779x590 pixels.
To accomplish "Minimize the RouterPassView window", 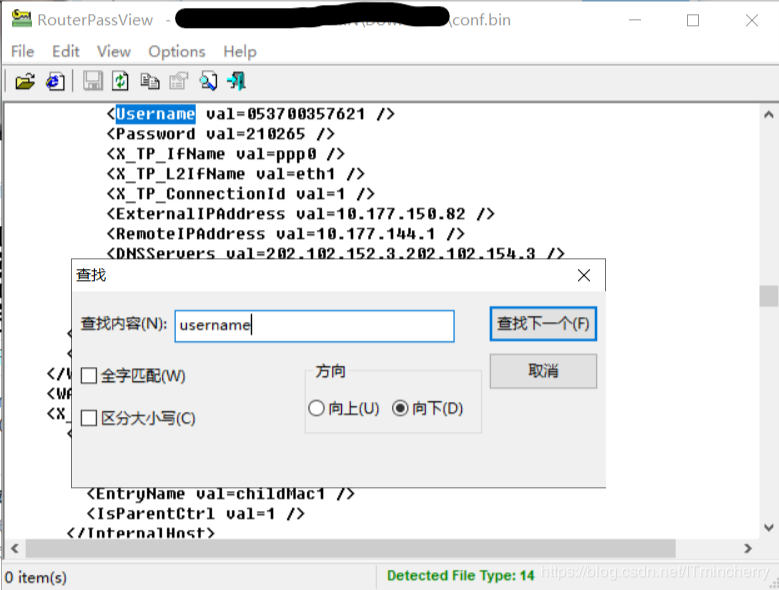I will (x=635, y=20).
